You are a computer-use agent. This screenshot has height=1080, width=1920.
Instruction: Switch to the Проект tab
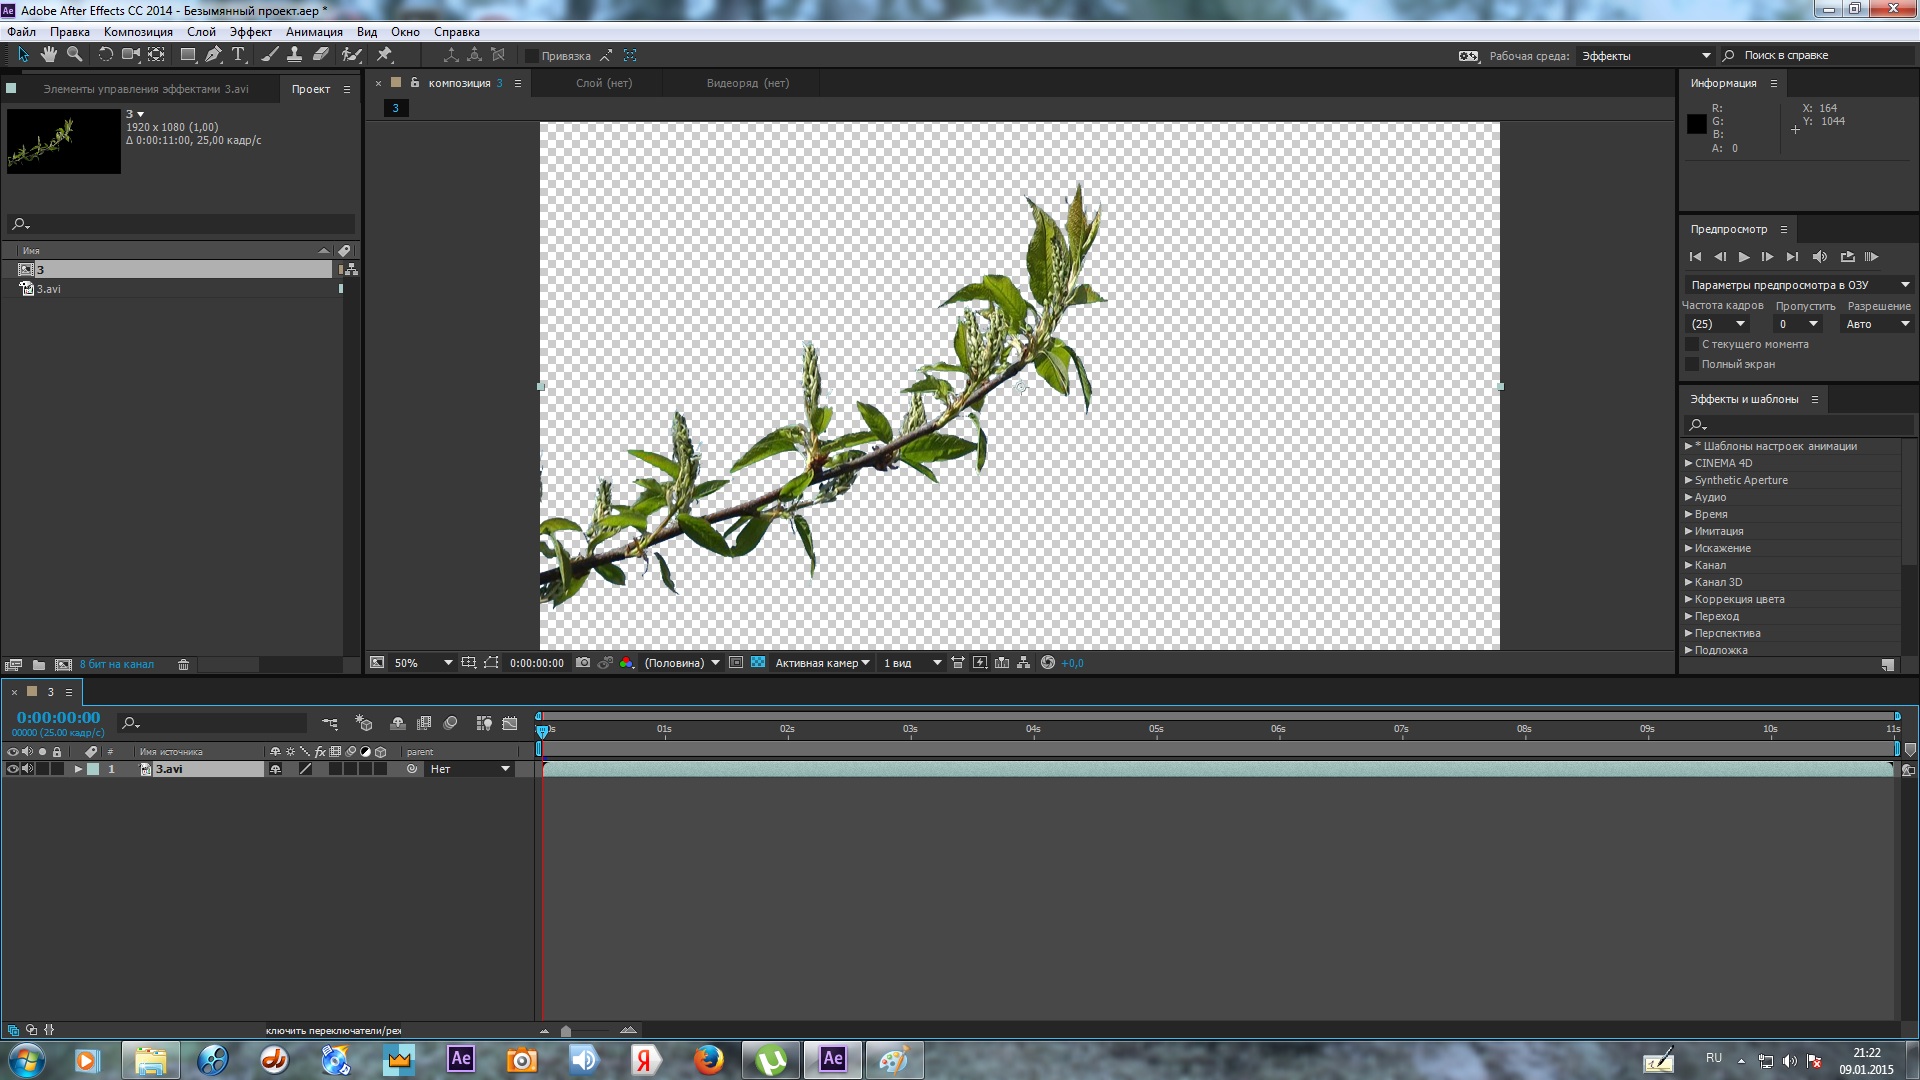point(311,89)
